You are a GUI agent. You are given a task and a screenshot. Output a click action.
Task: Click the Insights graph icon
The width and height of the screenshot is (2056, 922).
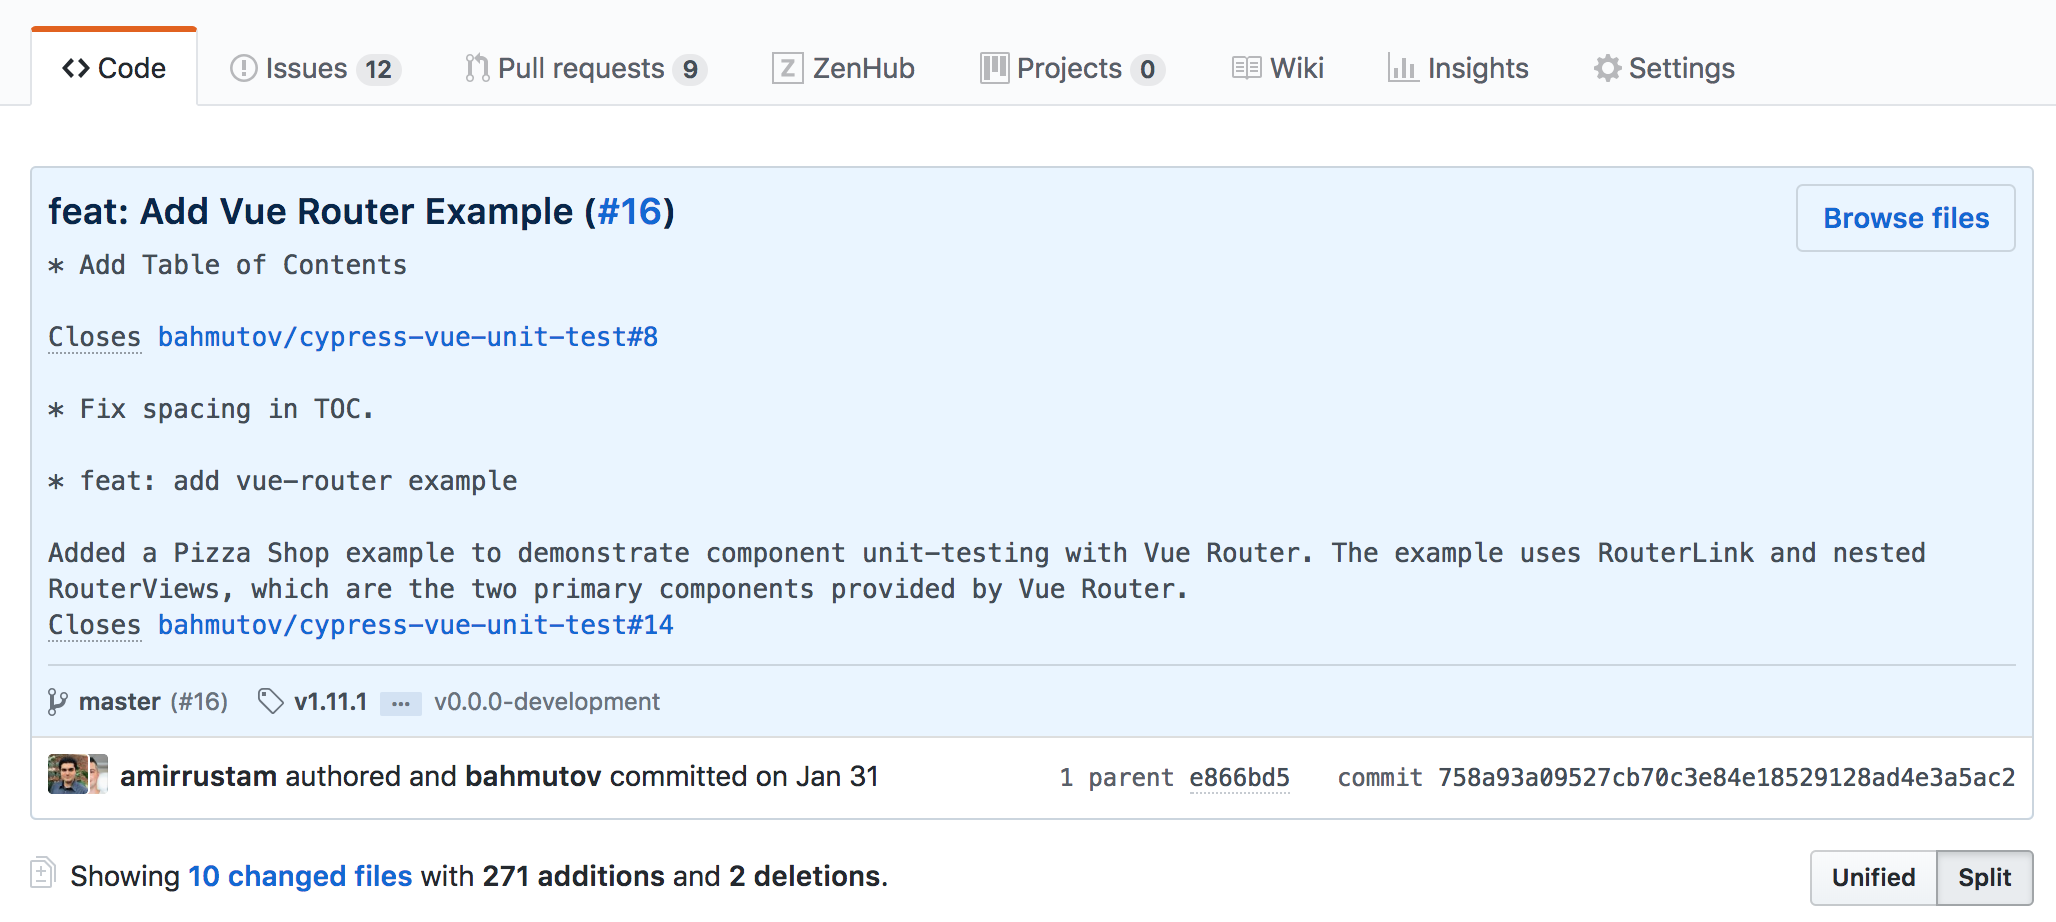(1403, 68)
